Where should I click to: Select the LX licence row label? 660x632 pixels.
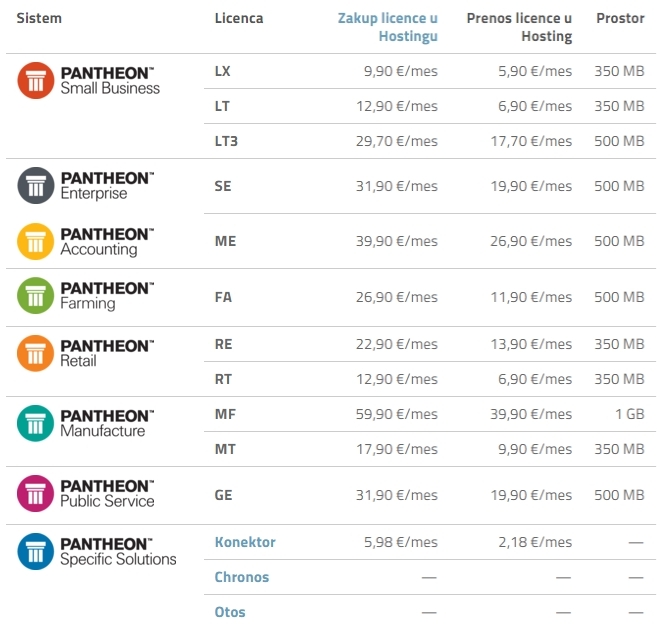click(x=222, y=71)
